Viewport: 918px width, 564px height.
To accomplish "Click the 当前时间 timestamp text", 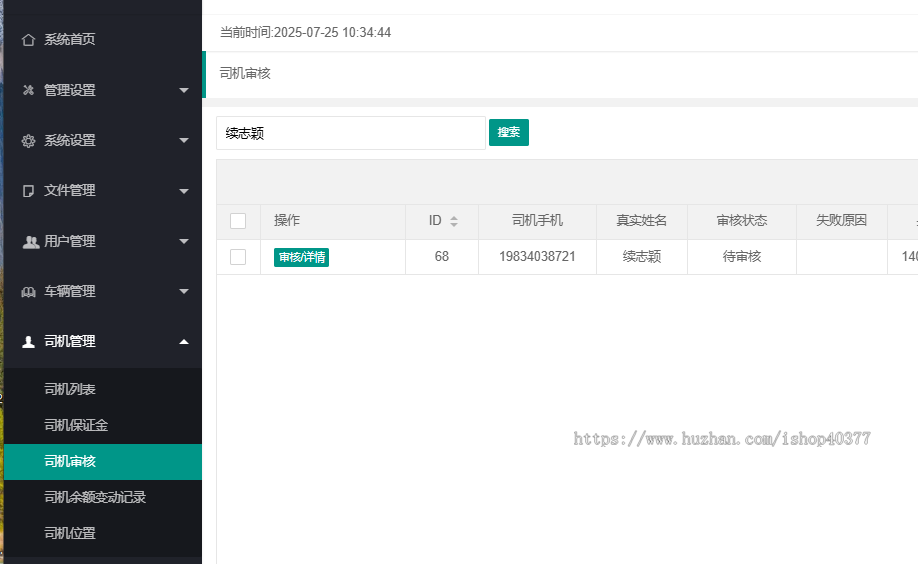I will pos(305,33).
